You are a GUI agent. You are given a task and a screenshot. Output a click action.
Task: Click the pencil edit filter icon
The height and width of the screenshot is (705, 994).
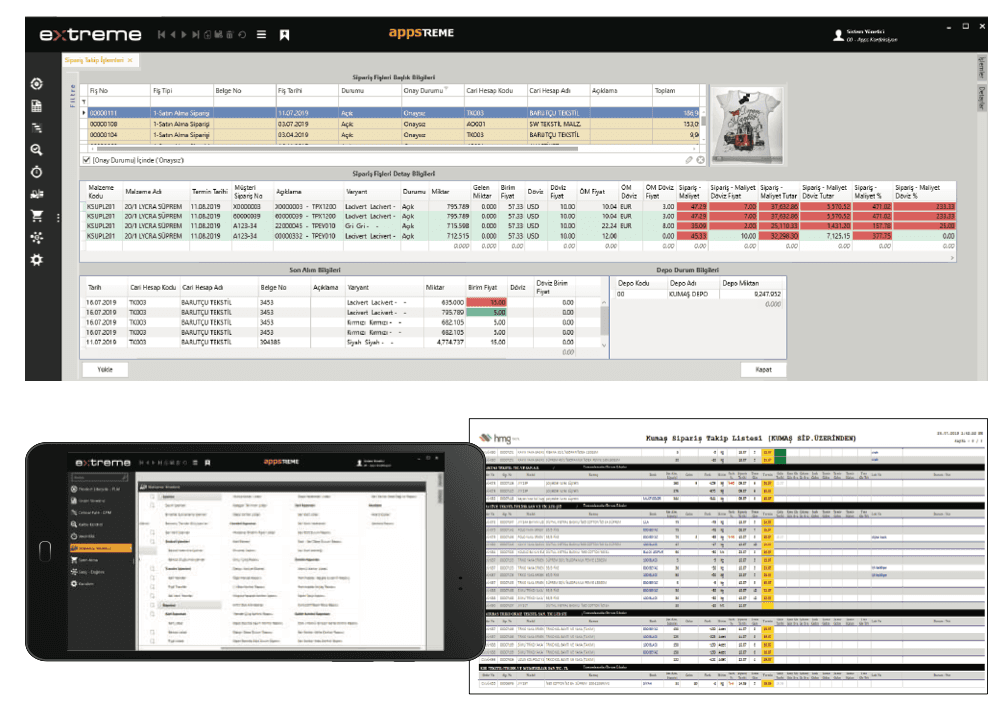click(688, 160)
